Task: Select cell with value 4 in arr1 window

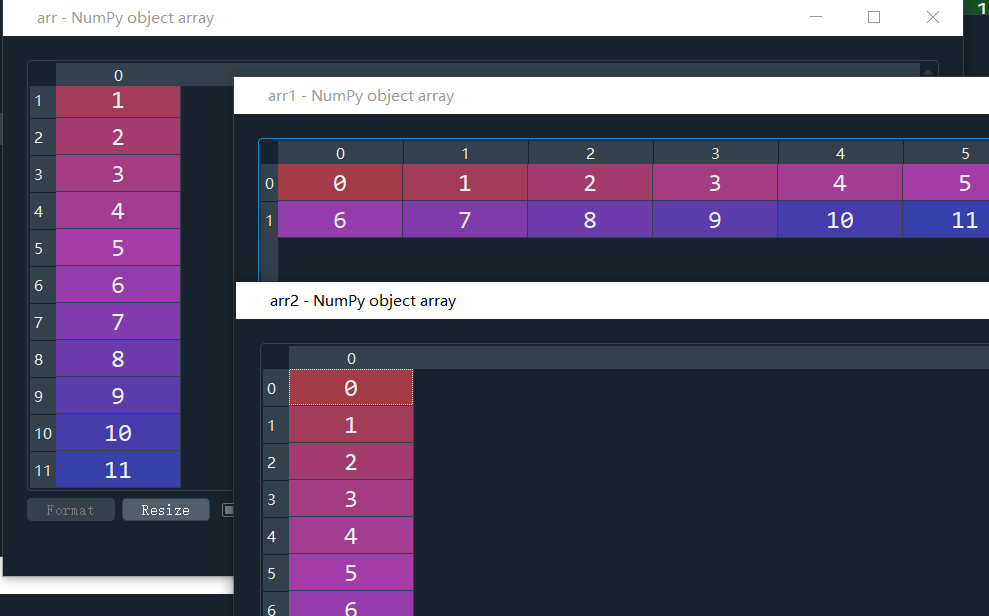Action: pos(840,183)
